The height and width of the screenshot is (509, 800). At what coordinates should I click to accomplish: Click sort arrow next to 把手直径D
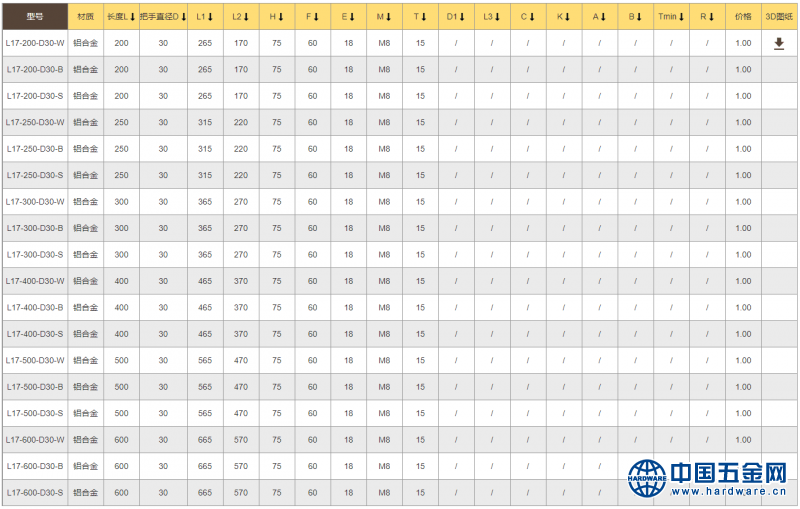point(184,17)
